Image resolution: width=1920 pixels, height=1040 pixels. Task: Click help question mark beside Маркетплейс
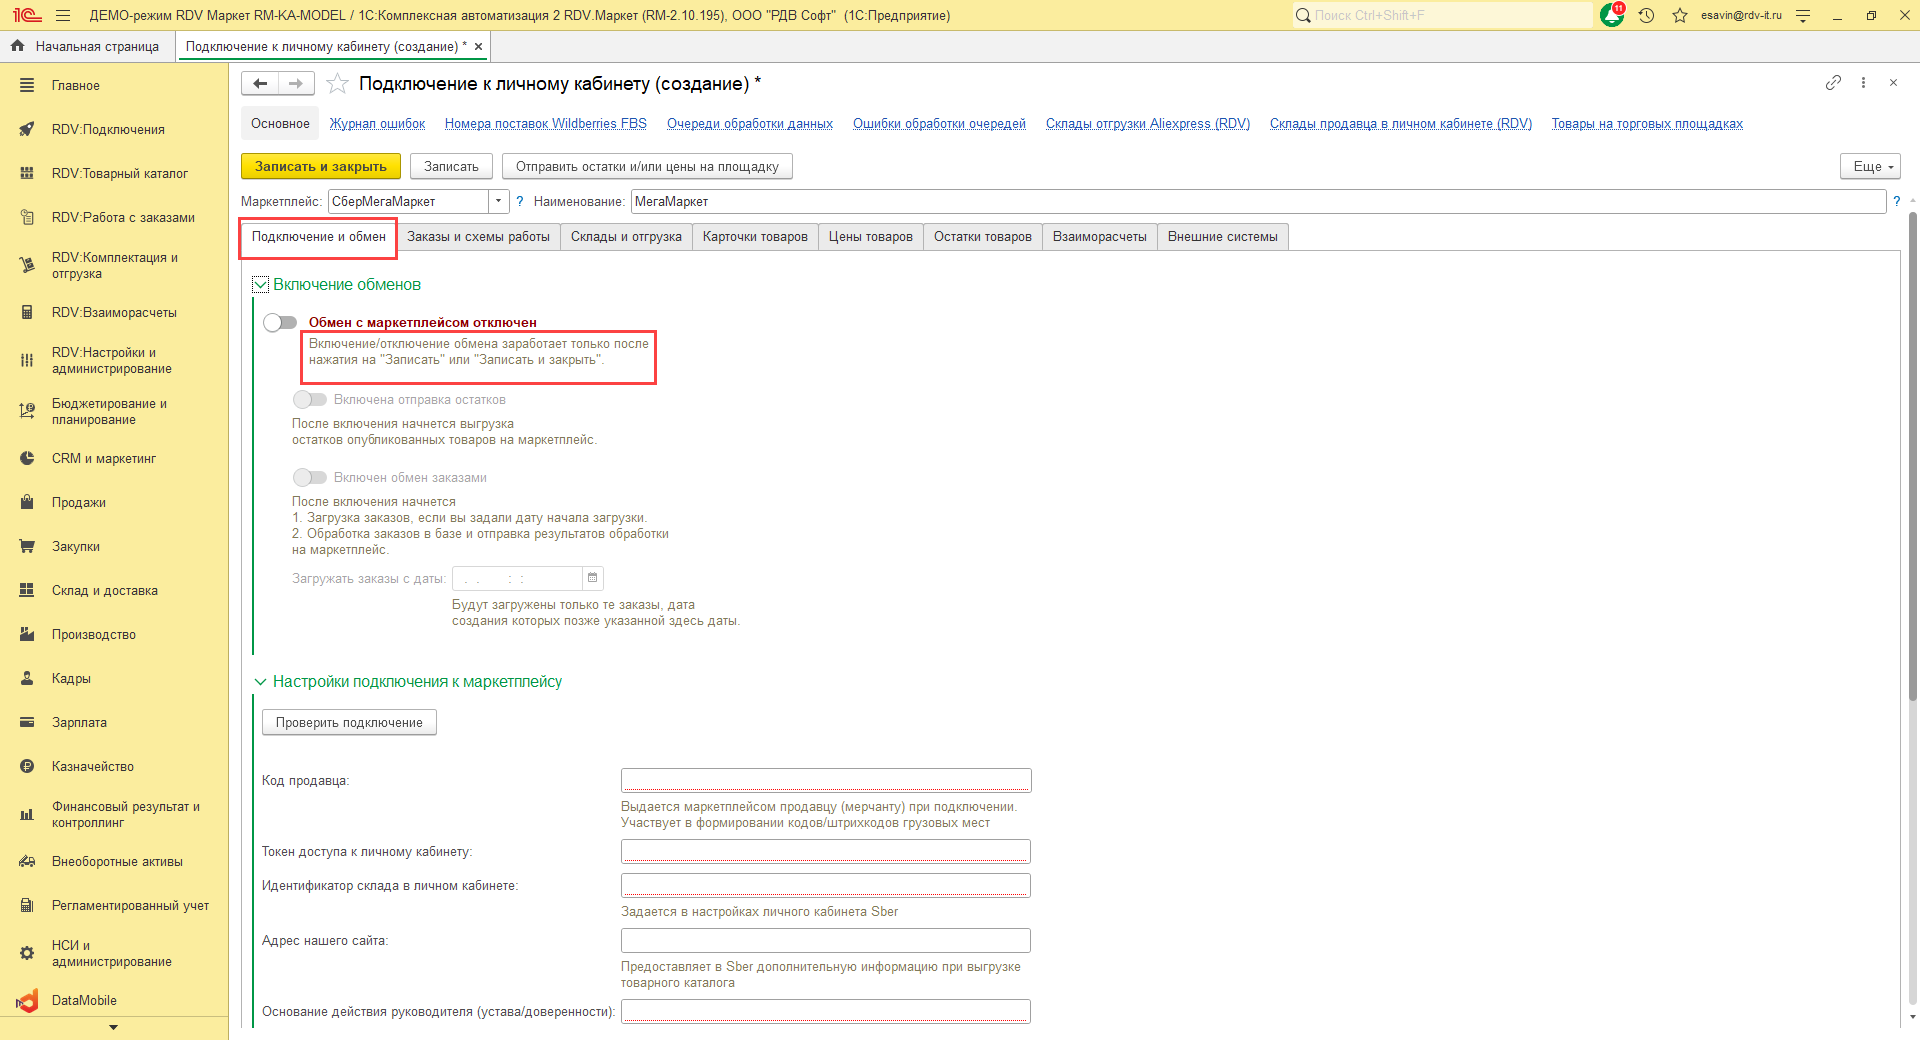pos(520,201)
